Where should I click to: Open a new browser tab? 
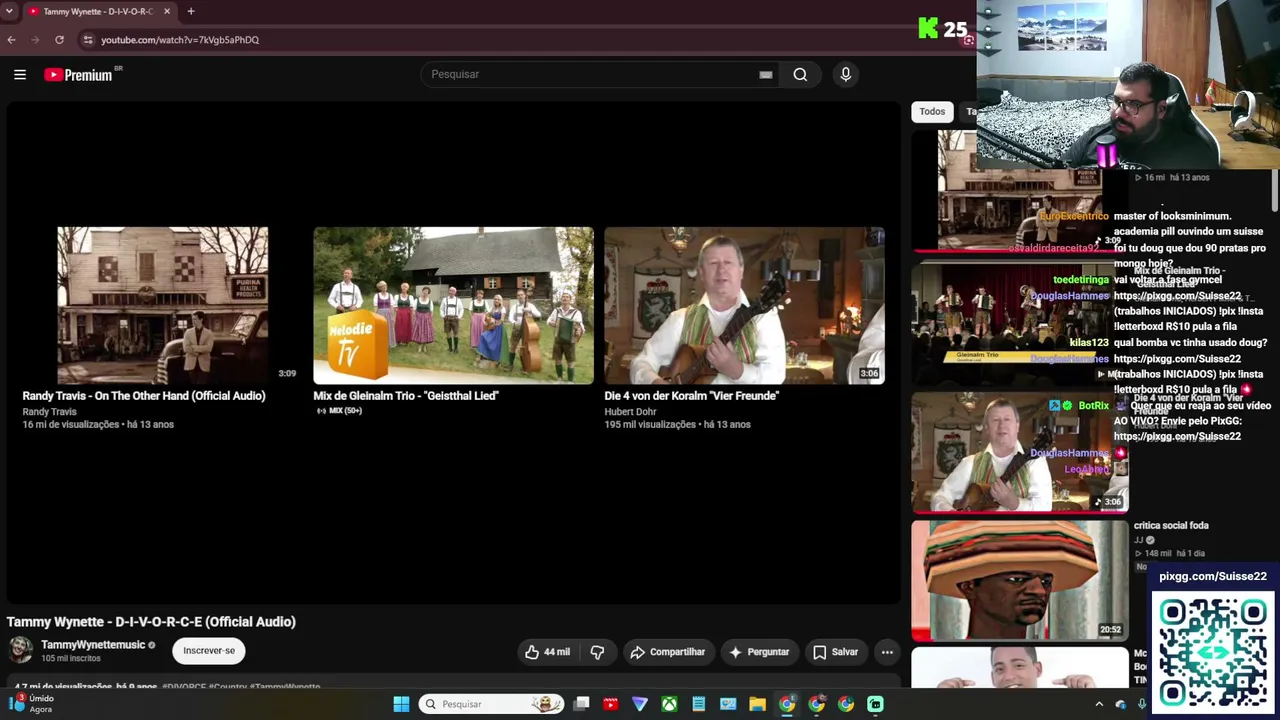[x=191, y=11]
